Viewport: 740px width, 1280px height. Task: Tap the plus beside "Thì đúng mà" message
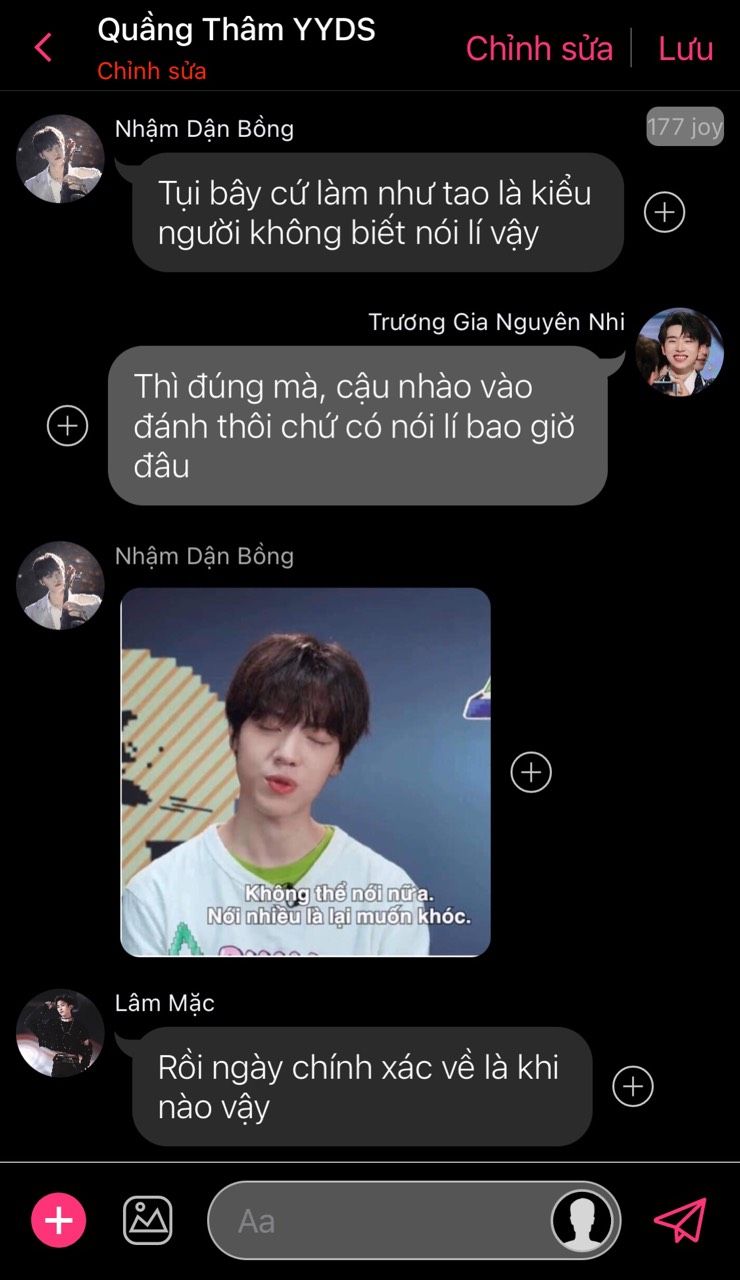(x=68, y=426)
